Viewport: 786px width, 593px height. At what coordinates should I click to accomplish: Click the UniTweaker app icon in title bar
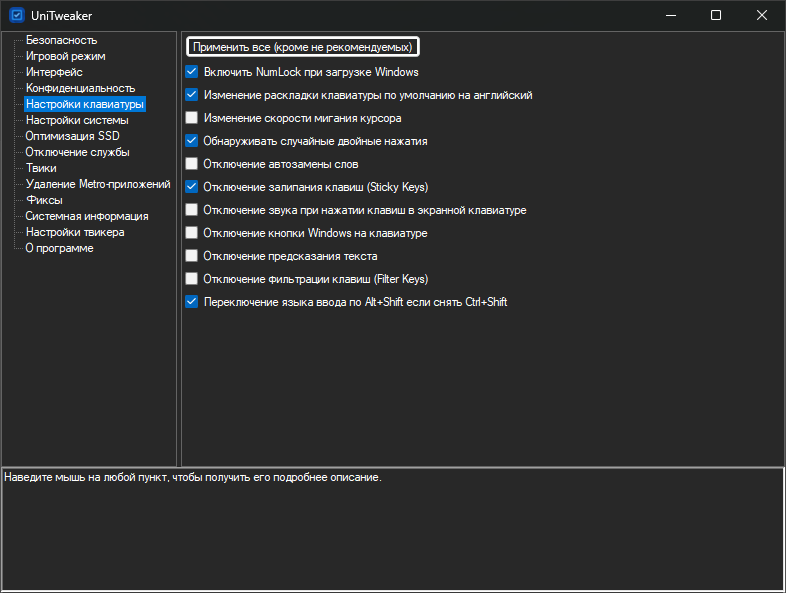(17, 15)
